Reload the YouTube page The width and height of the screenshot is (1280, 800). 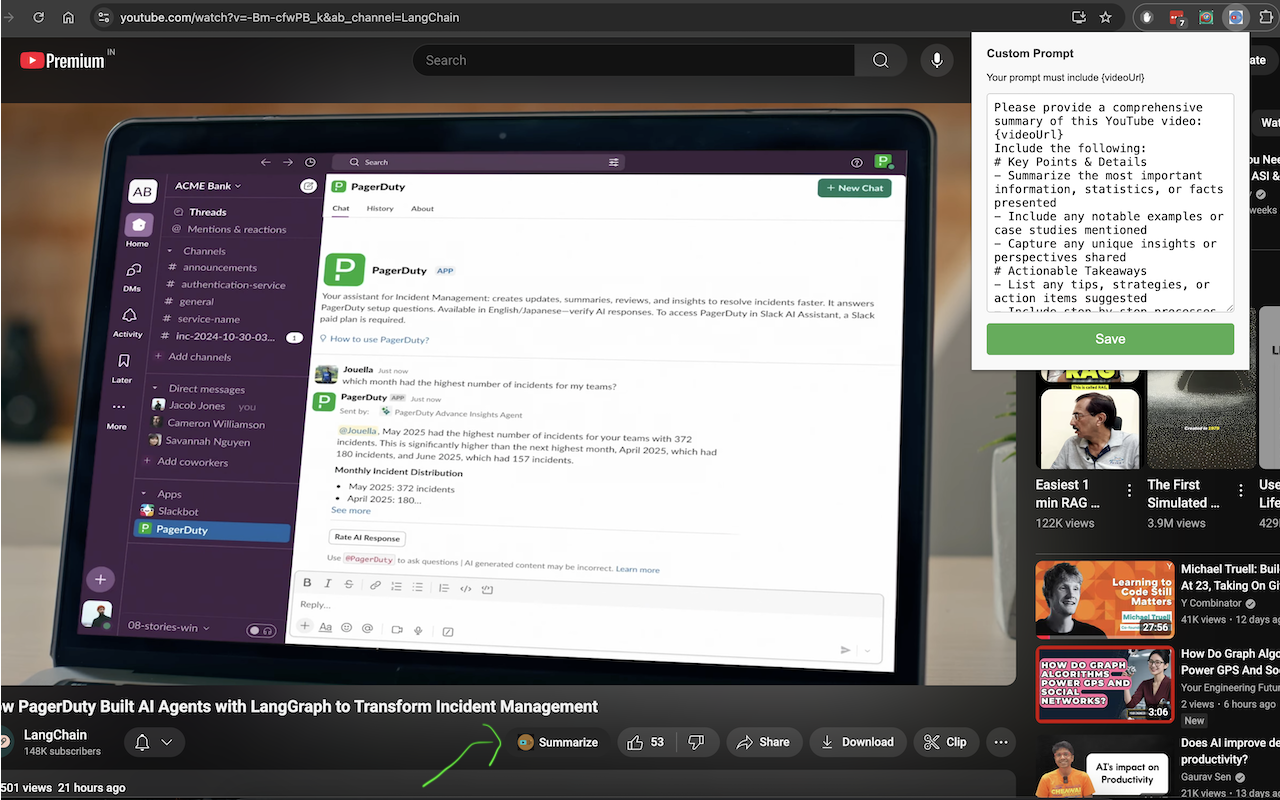pyautogui.click(x=39, y=17)
